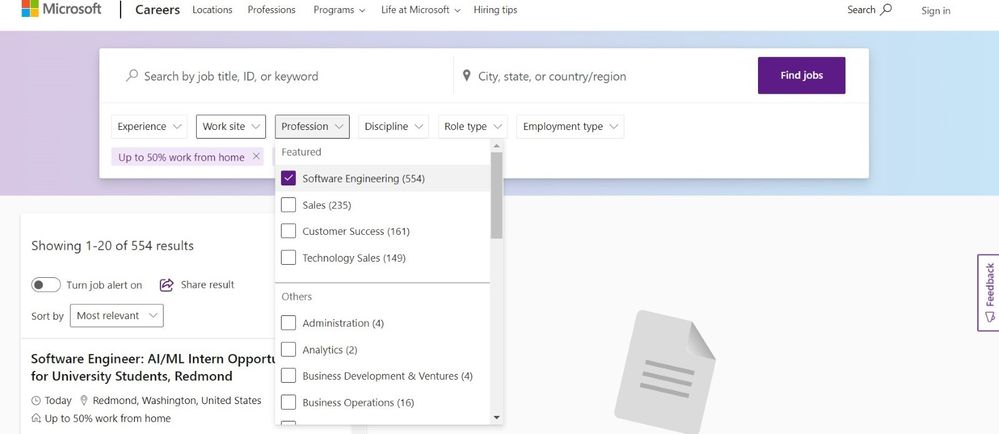Open the Professions nav link
This screenshot has height=434, width=999.
point(271,10)
